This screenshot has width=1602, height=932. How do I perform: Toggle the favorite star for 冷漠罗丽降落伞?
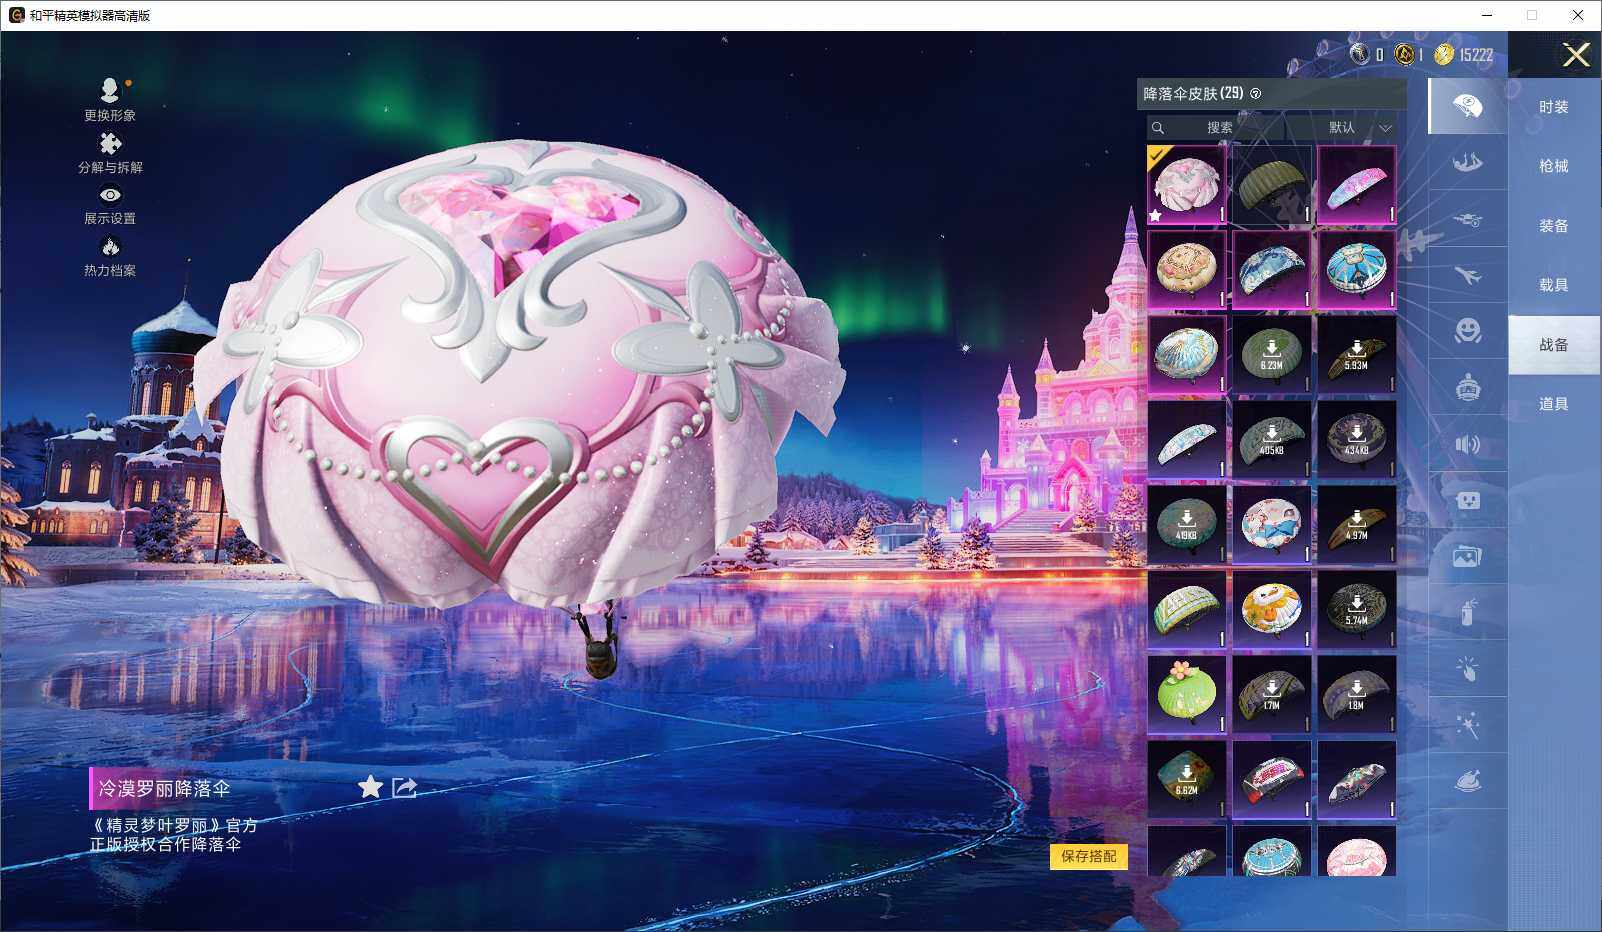370,788
